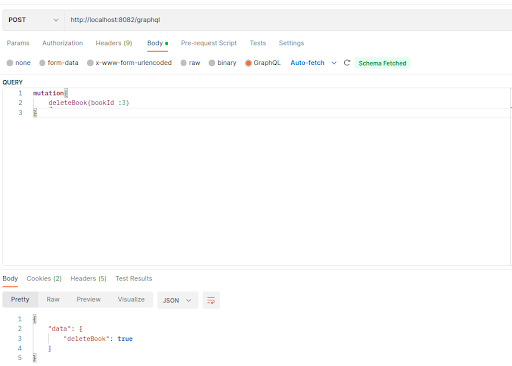Select the form-data radio button
The height and width of the screenshot is (366, 512).
(x=42, y=63)
